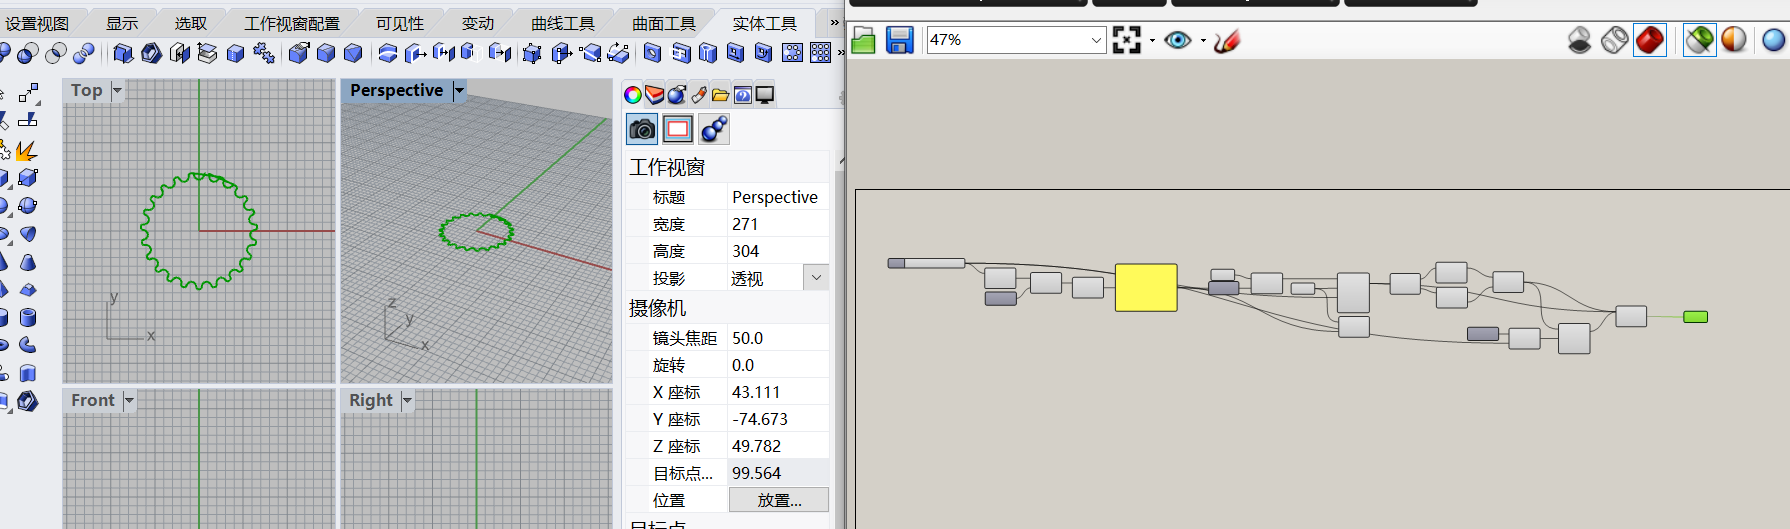Click the 镜头焦距 value field 50.0
Screen dimensions: 1790x529
[x=778, y=338]
